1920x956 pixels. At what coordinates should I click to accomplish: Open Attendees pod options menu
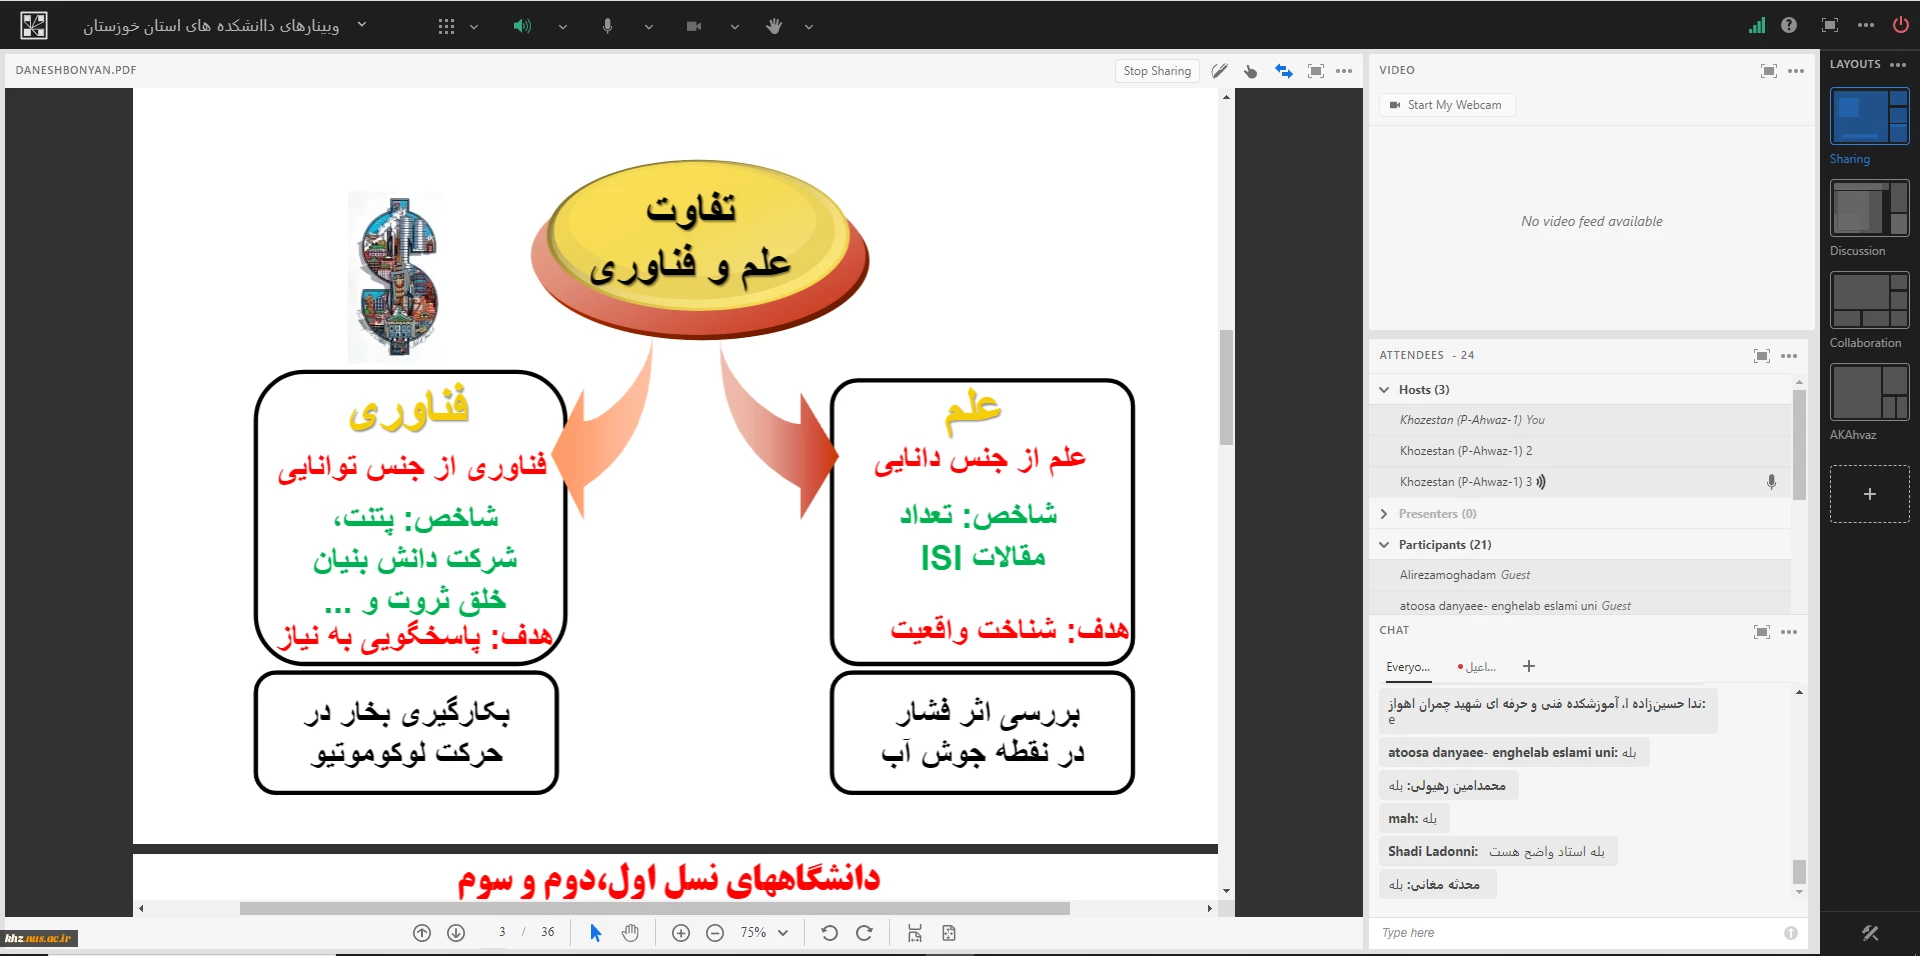[1789, 356]
